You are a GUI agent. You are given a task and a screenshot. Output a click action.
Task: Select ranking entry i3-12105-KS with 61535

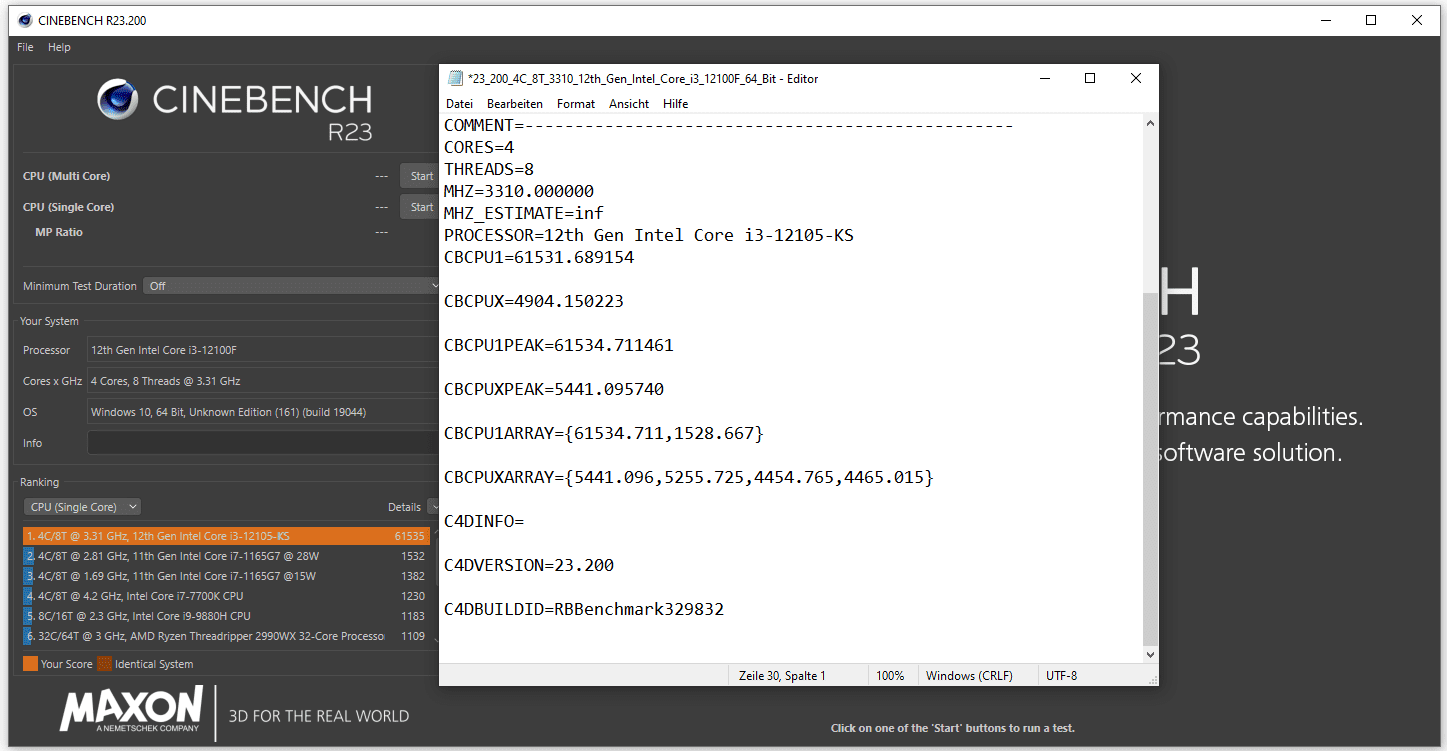226,536
